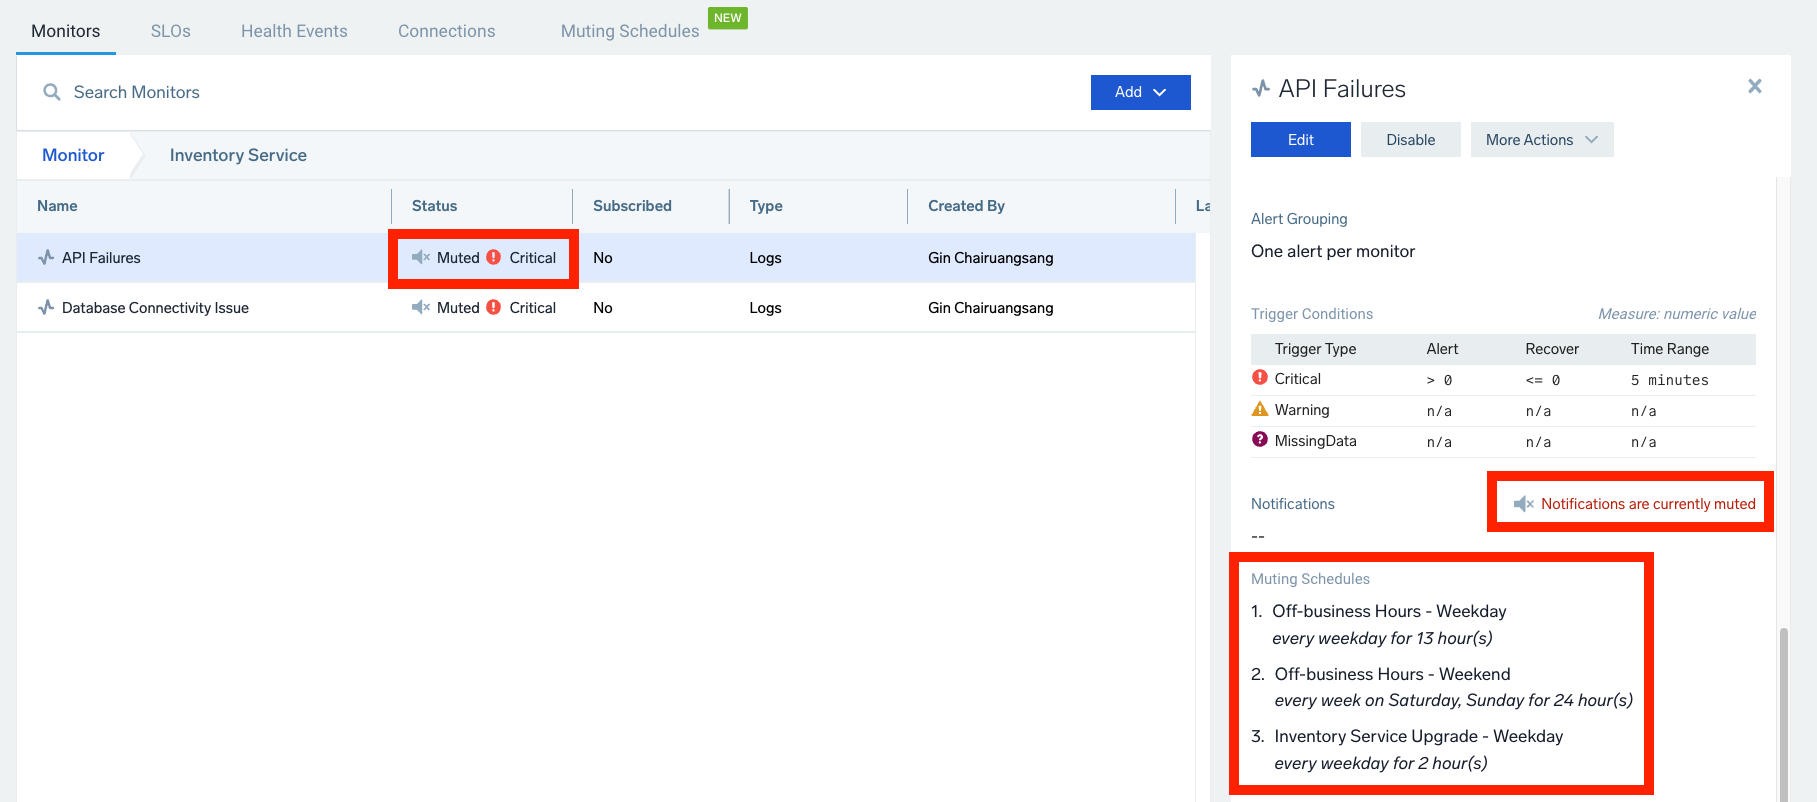
Task: Open the Health Events tab
Action: coord(294,31)
